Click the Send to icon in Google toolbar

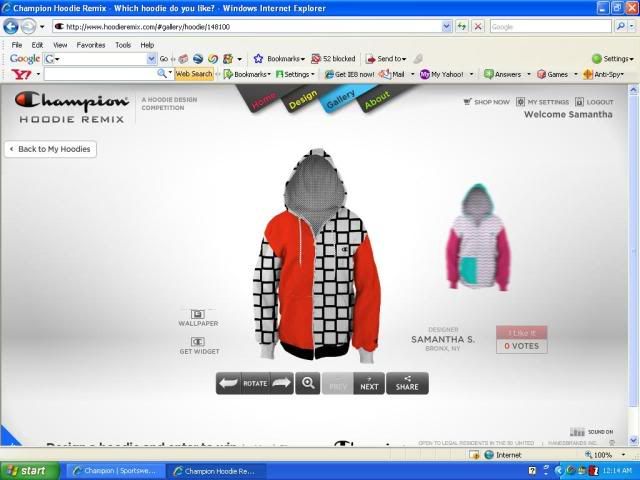(x=370, y=59)
